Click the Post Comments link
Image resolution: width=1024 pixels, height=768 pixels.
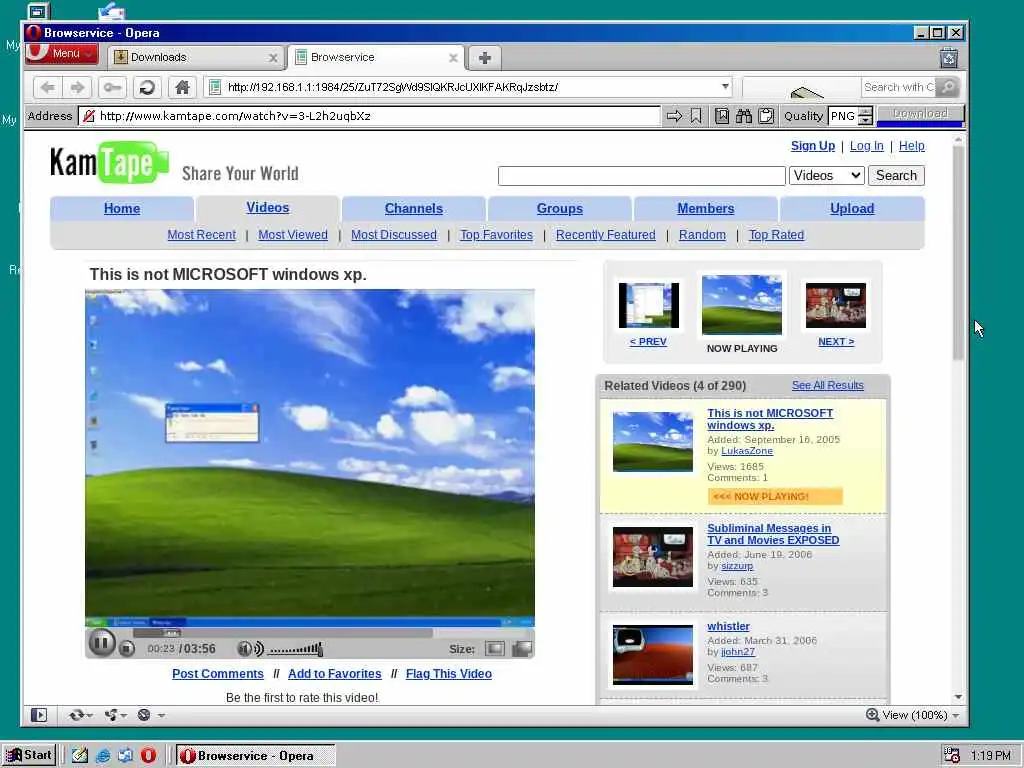[x=217, y=673]
